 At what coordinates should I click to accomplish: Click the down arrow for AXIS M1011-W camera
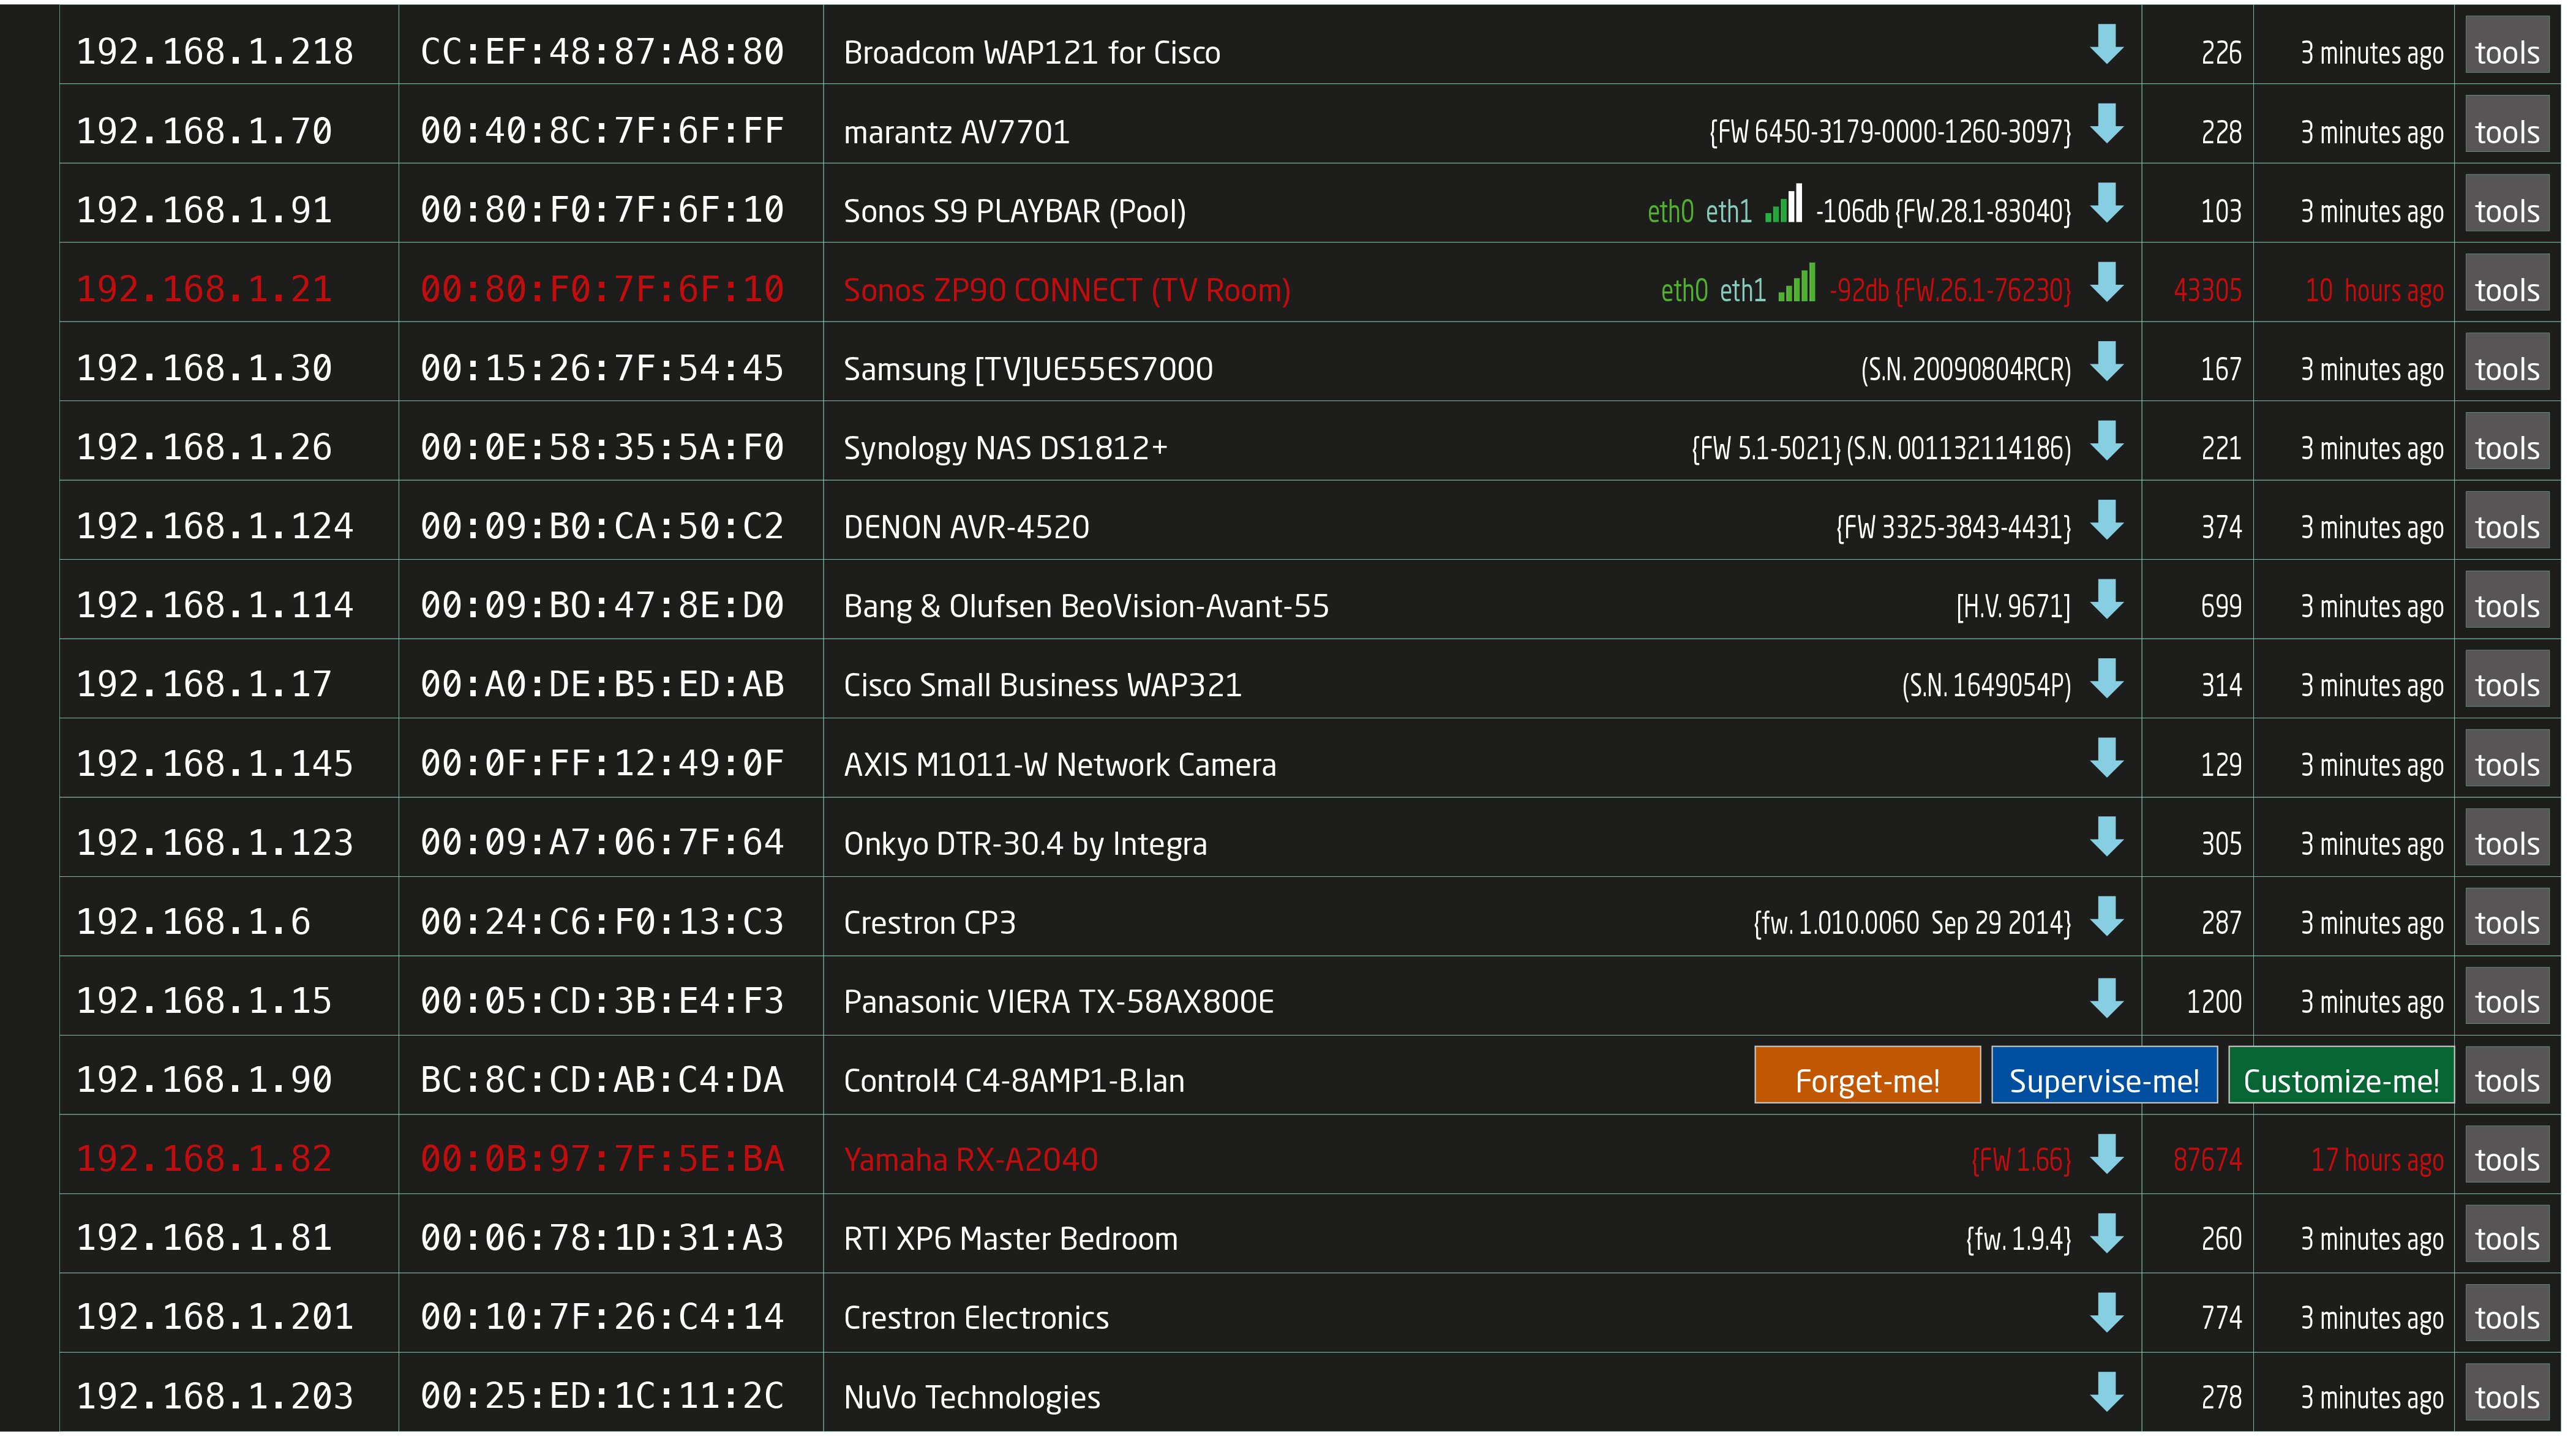[x=2106, y=758]
